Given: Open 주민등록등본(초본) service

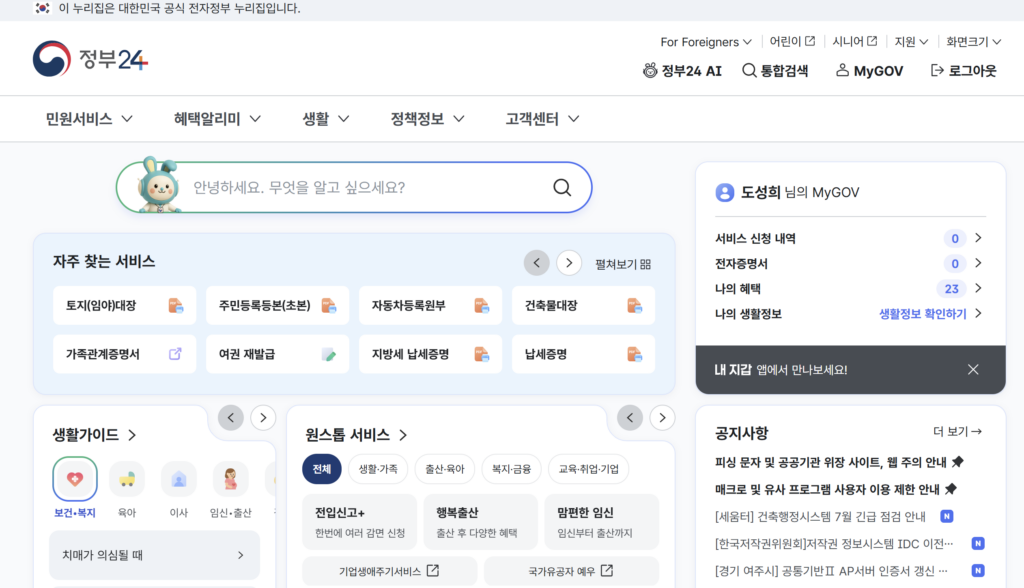Looking at the screenshot, I should pos(278,305).
